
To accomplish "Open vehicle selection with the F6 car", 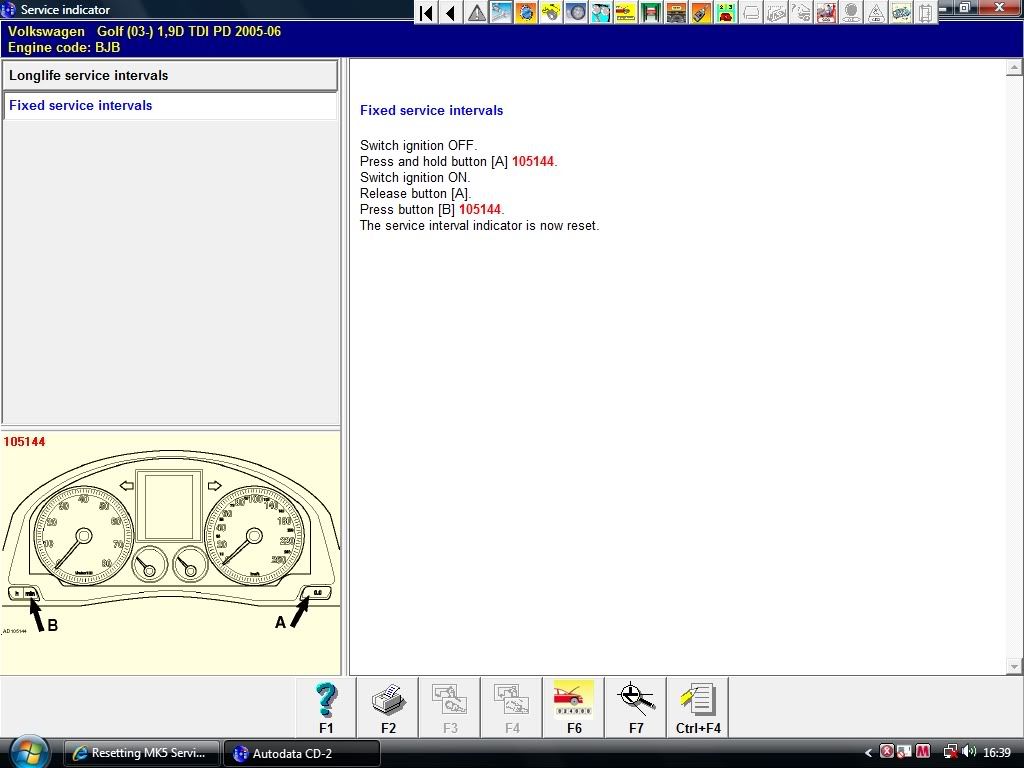I will coord(574,707).
